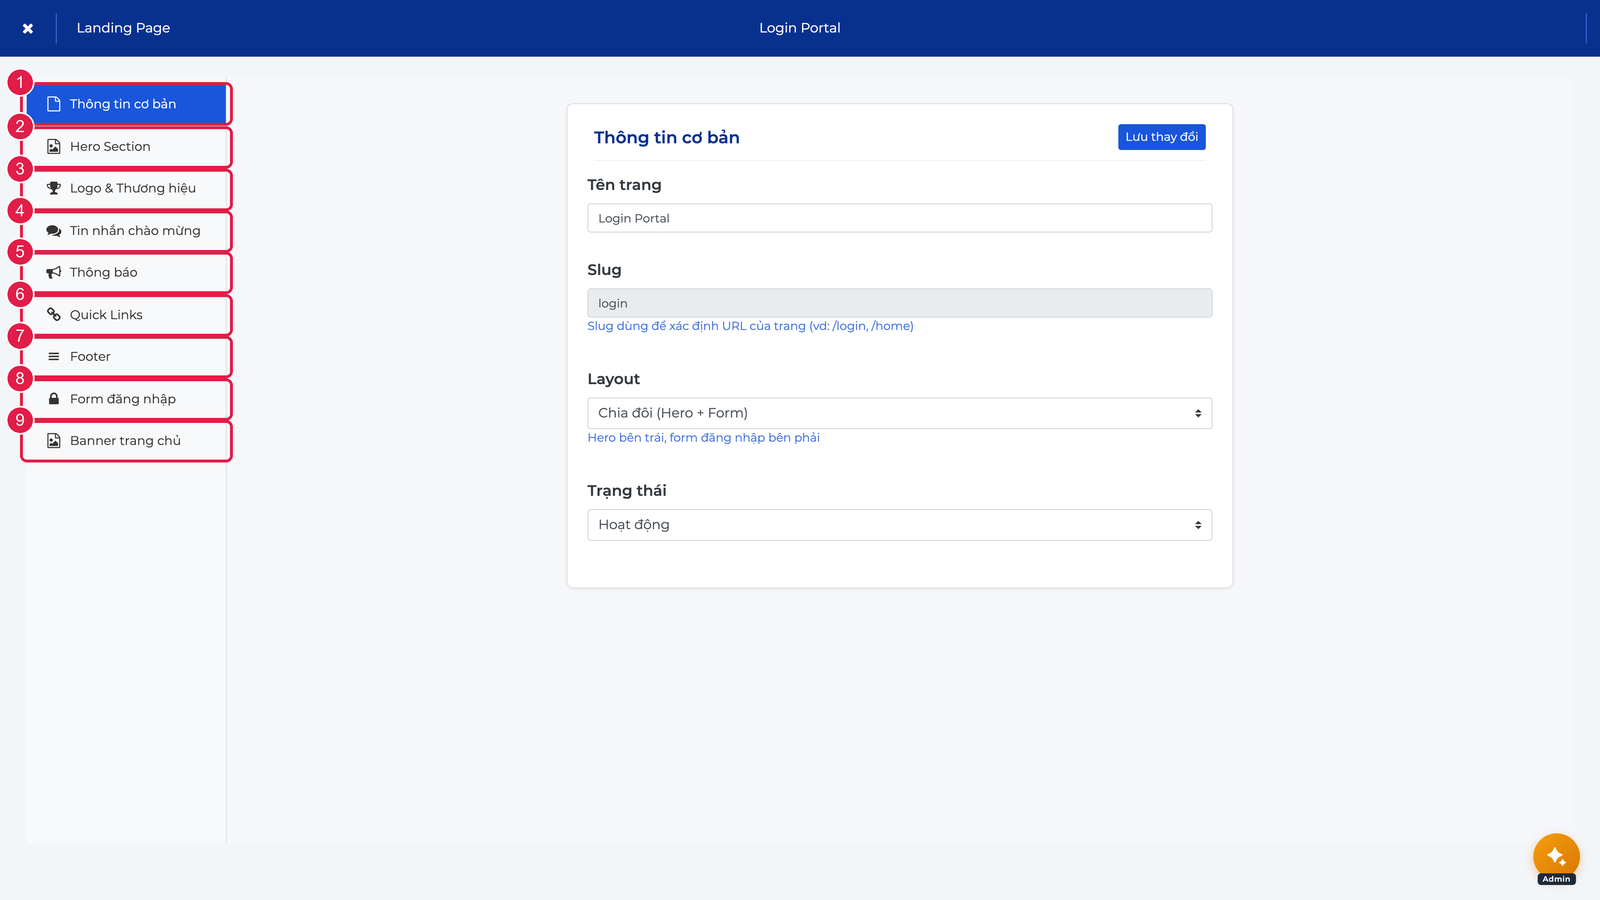Click the image icon beside Hero Section
Viewport: 1600px width, 900px height.
(54, 146)
